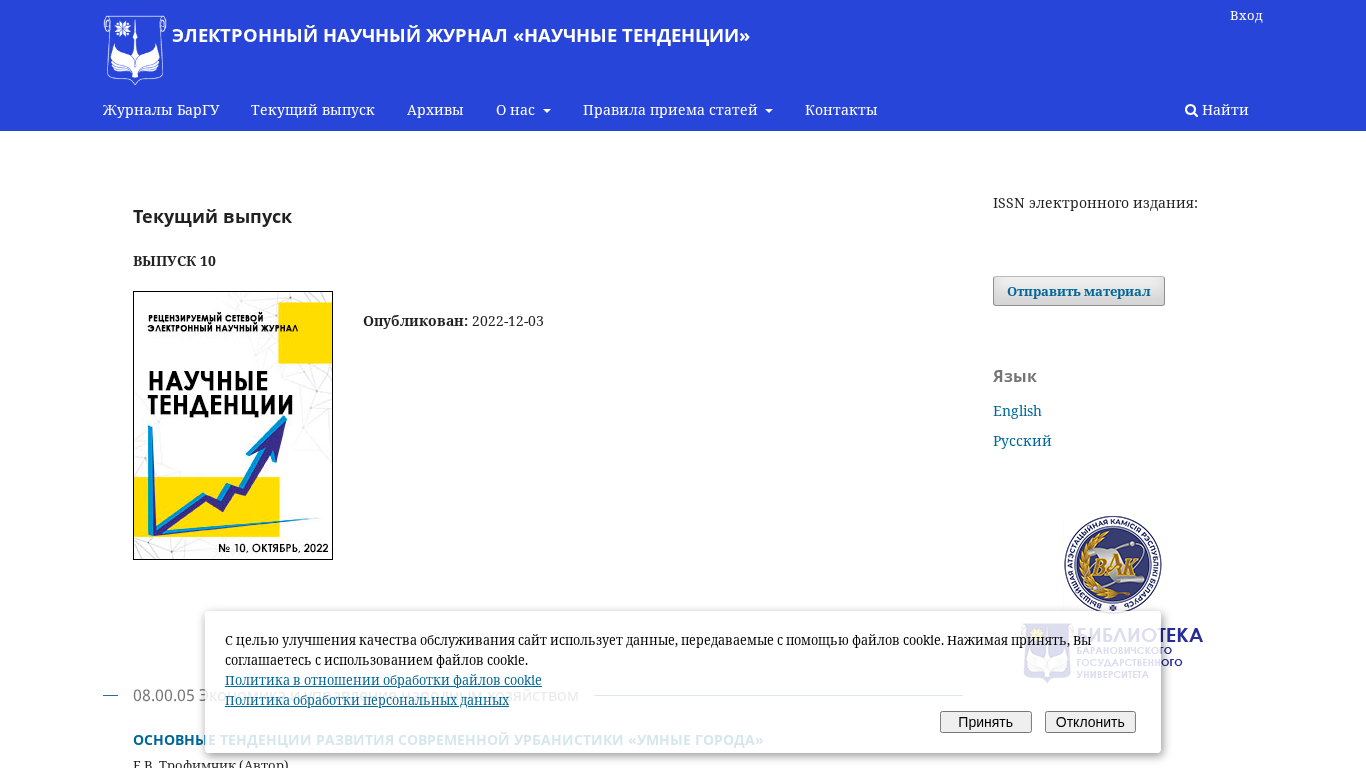Click the university crest logo in header
The width and height of the screenshot is (1366, 768).
[x=135, y=50]
